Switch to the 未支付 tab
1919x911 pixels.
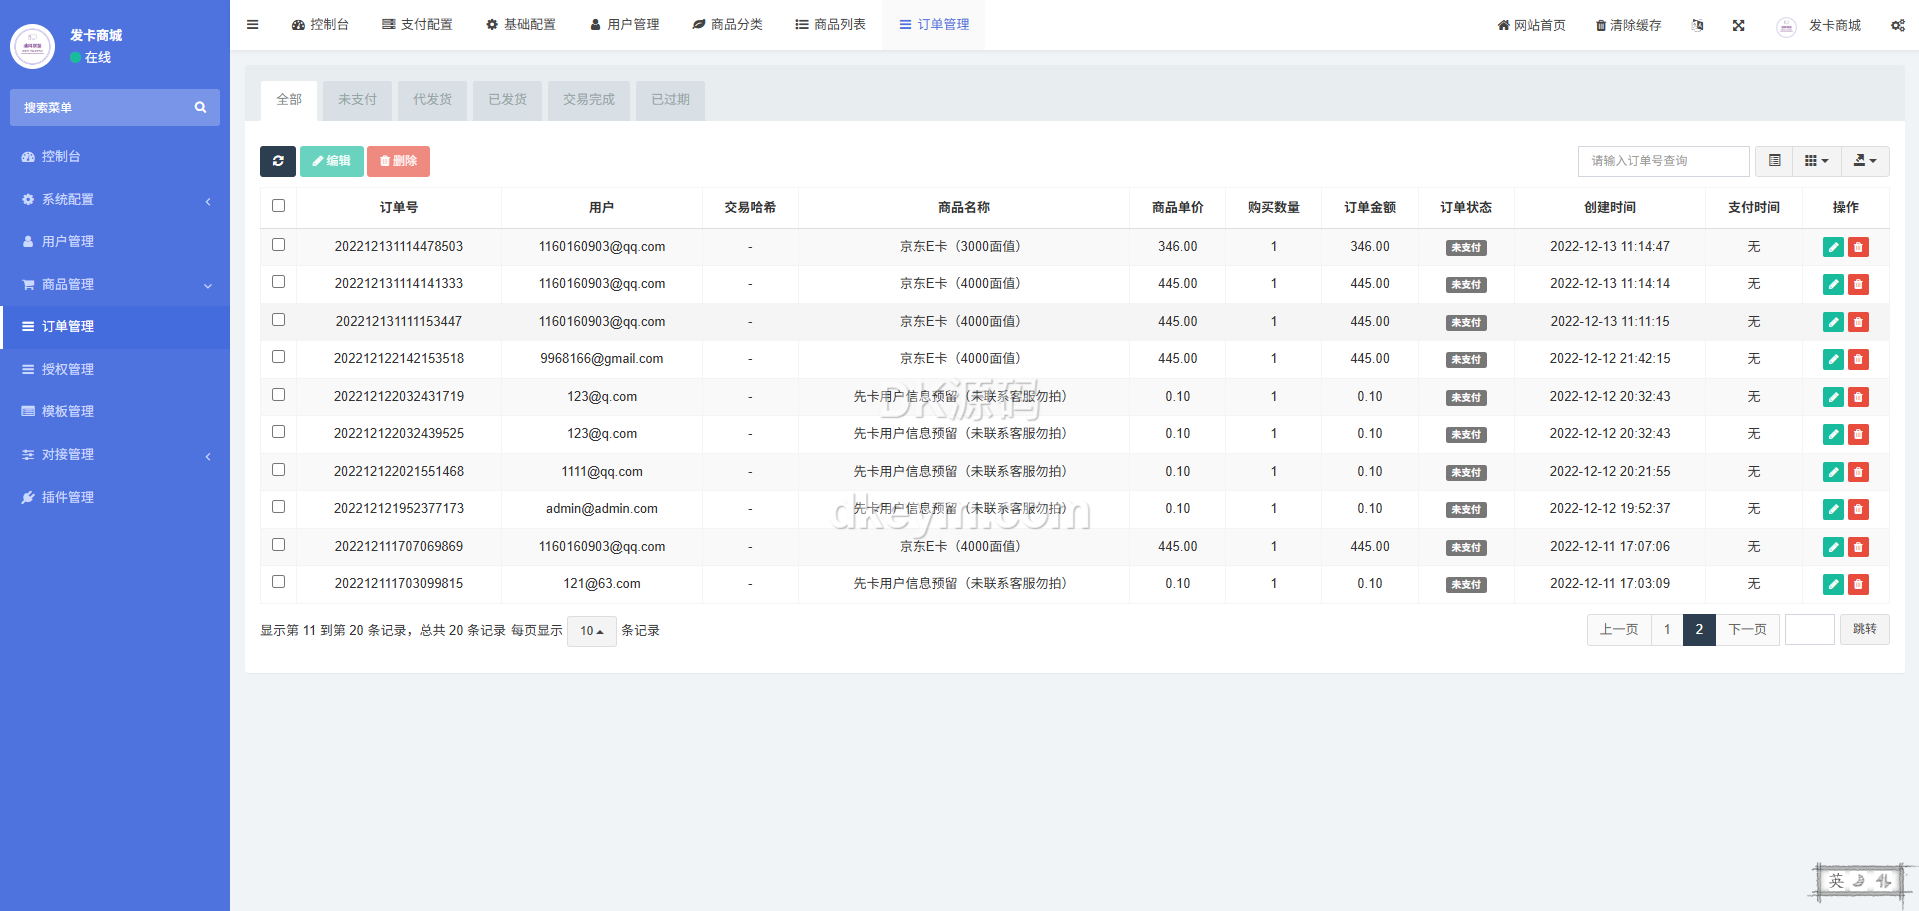click(357, 100)
